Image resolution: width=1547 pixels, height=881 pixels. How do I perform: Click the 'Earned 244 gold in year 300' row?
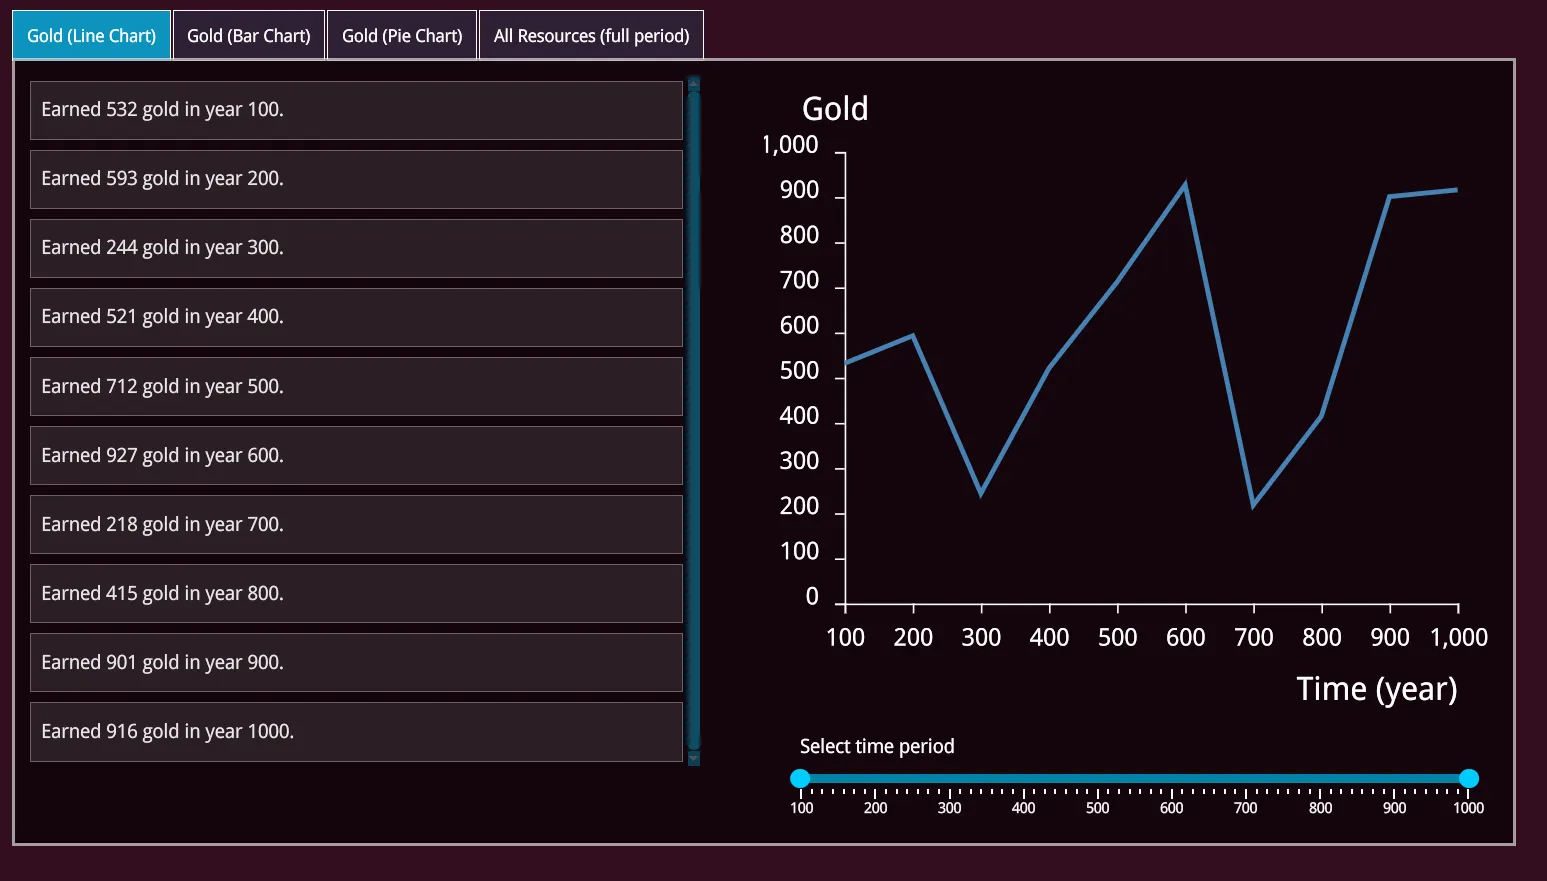[x=356, y=248]
